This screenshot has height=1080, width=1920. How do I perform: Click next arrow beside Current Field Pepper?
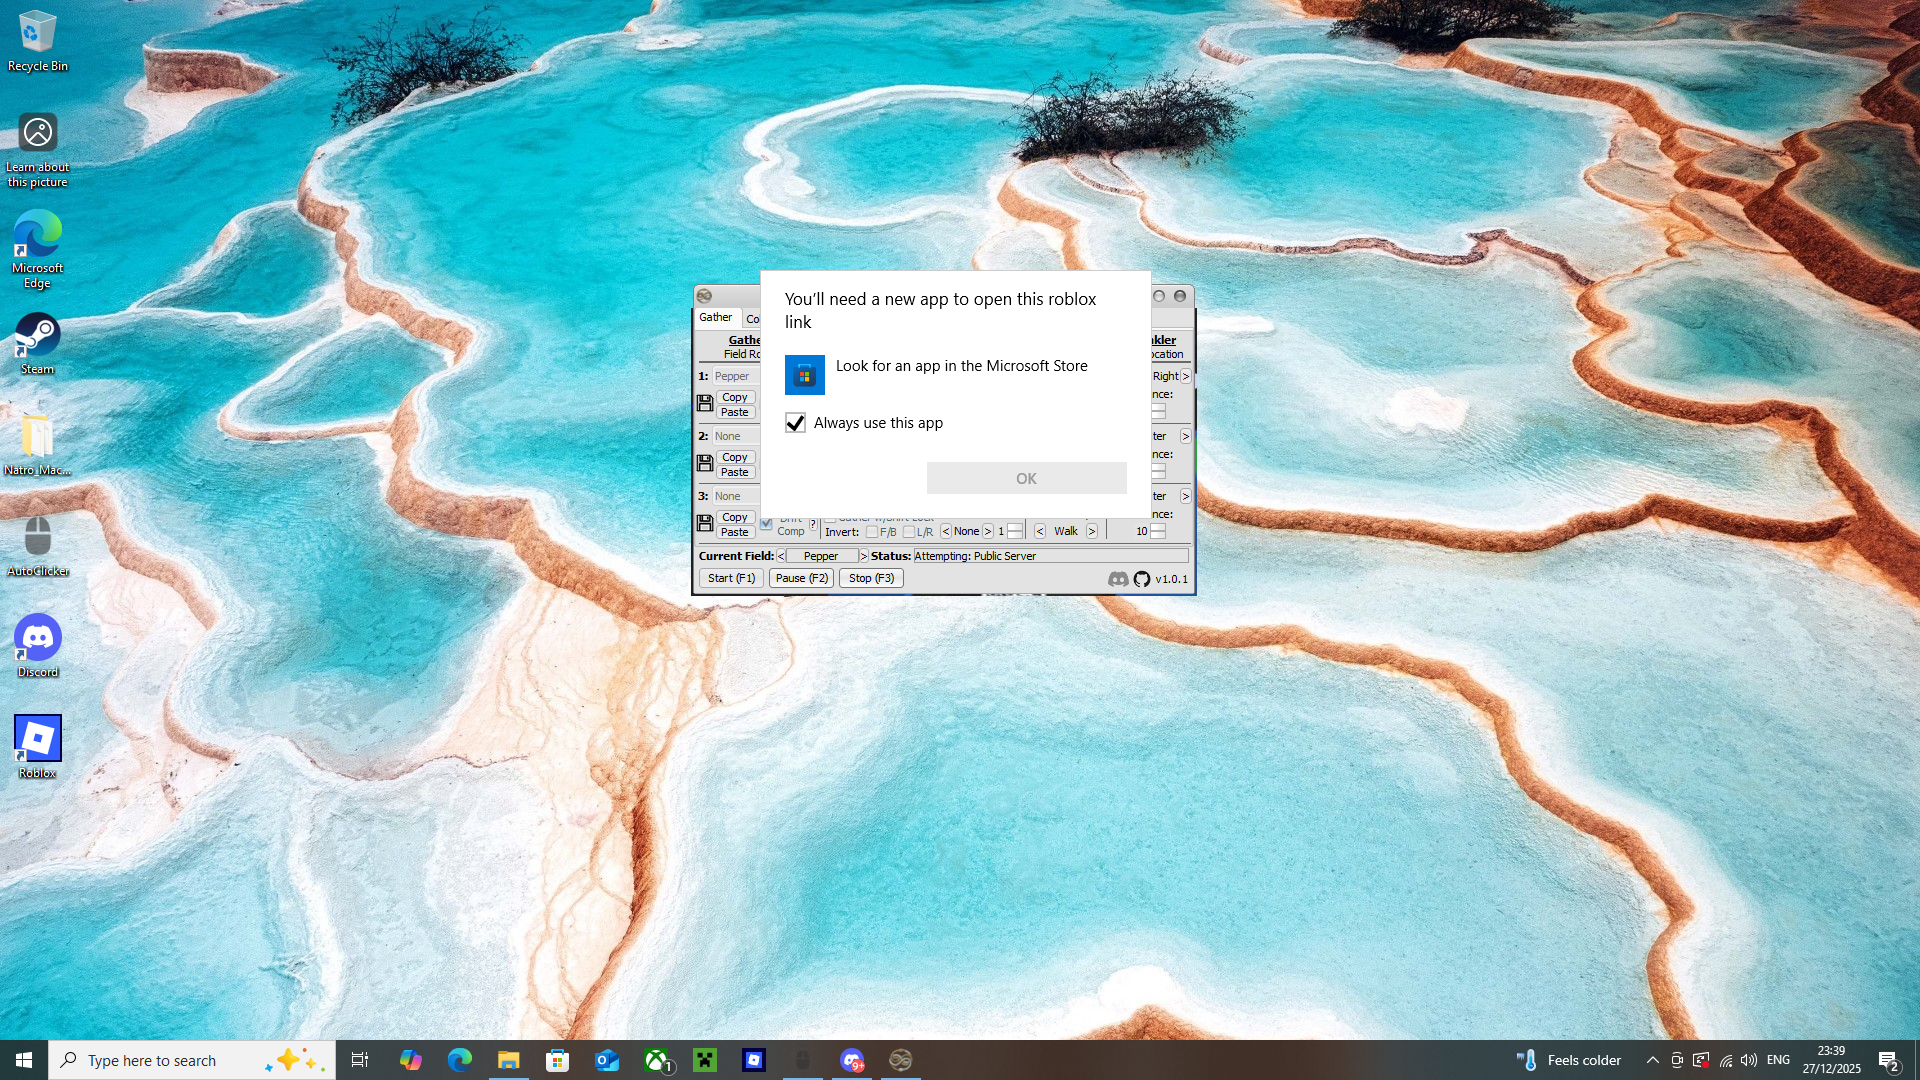[864, 556]
